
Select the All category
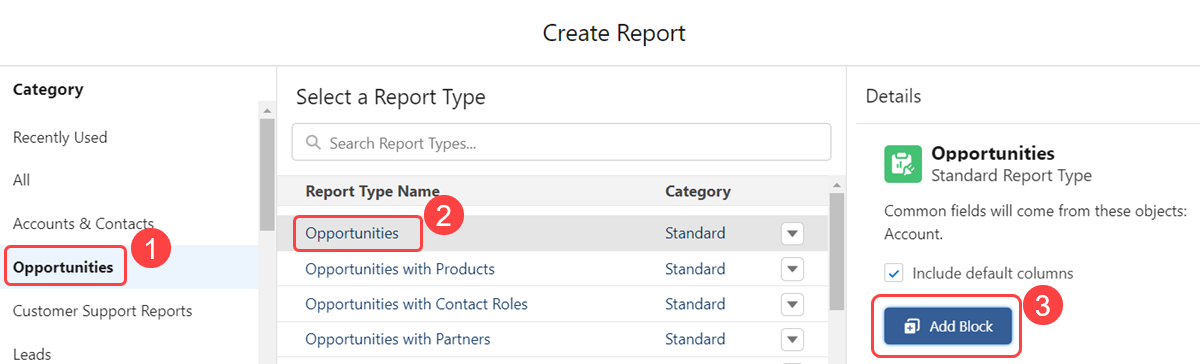21,180
